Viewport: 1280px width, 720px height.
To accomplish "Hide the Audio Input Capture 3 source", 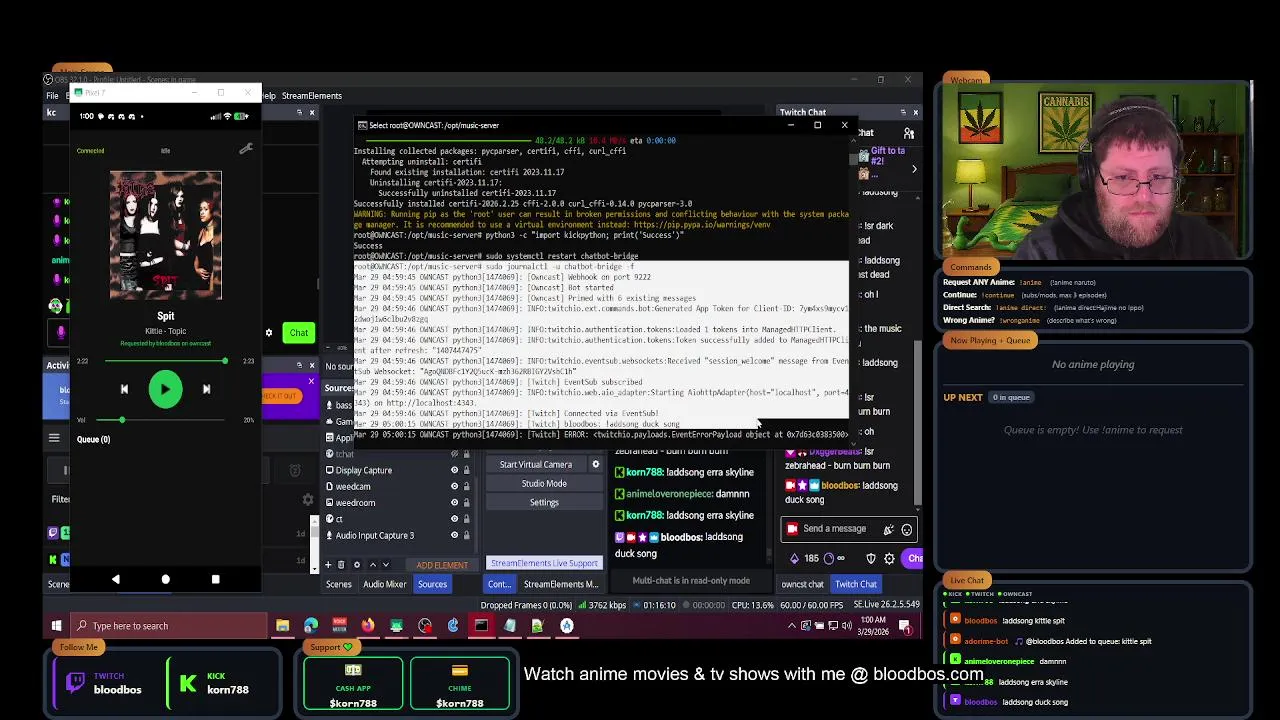I will (454, 535).
